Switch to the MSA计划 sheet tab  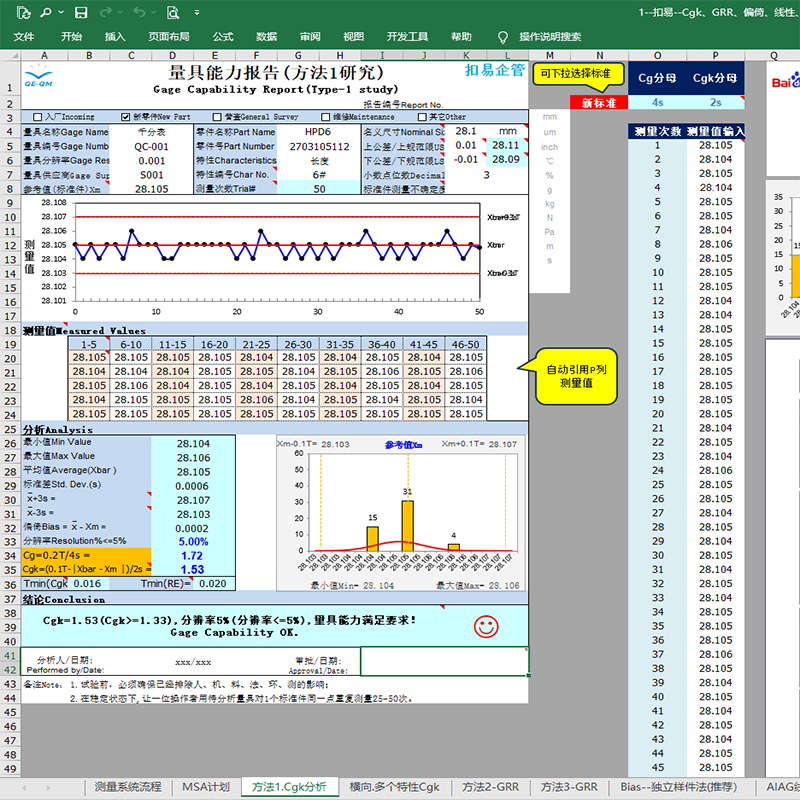click(x=206, y=787)
